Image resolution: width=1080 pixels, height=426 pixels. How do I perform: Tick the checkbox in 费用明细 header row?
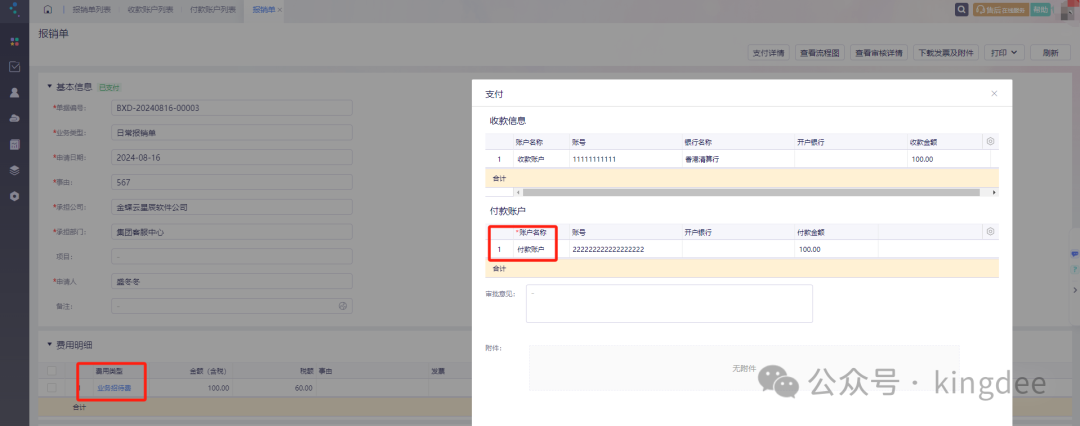(x=51, y=370)
